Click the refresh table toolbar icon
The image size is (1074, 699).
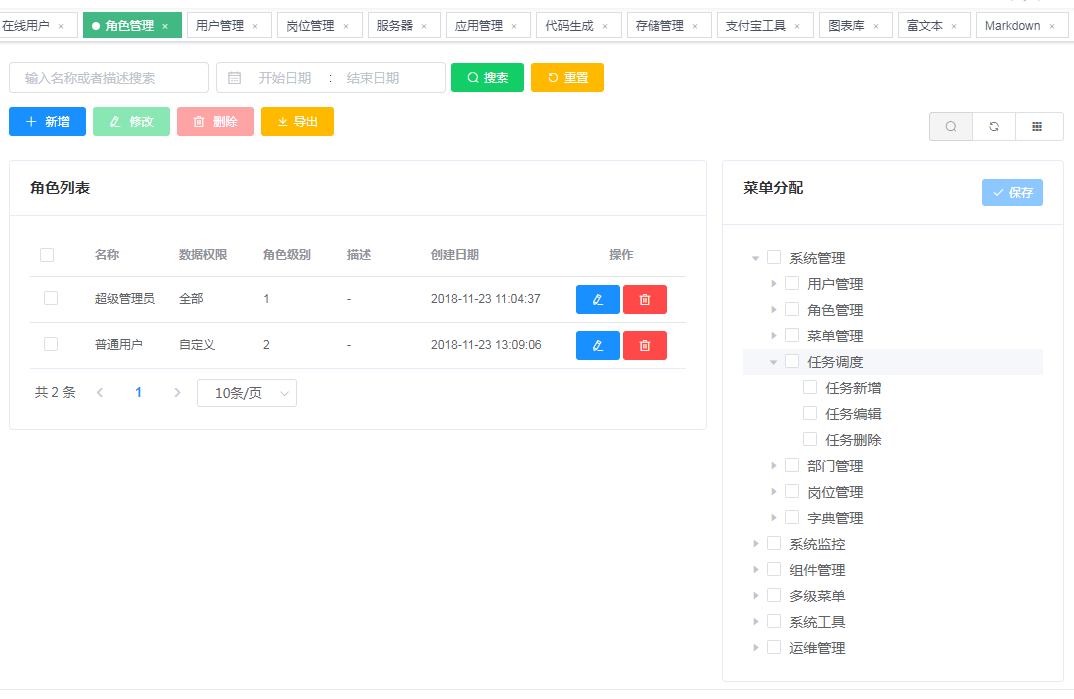click(x=994, y=127)
